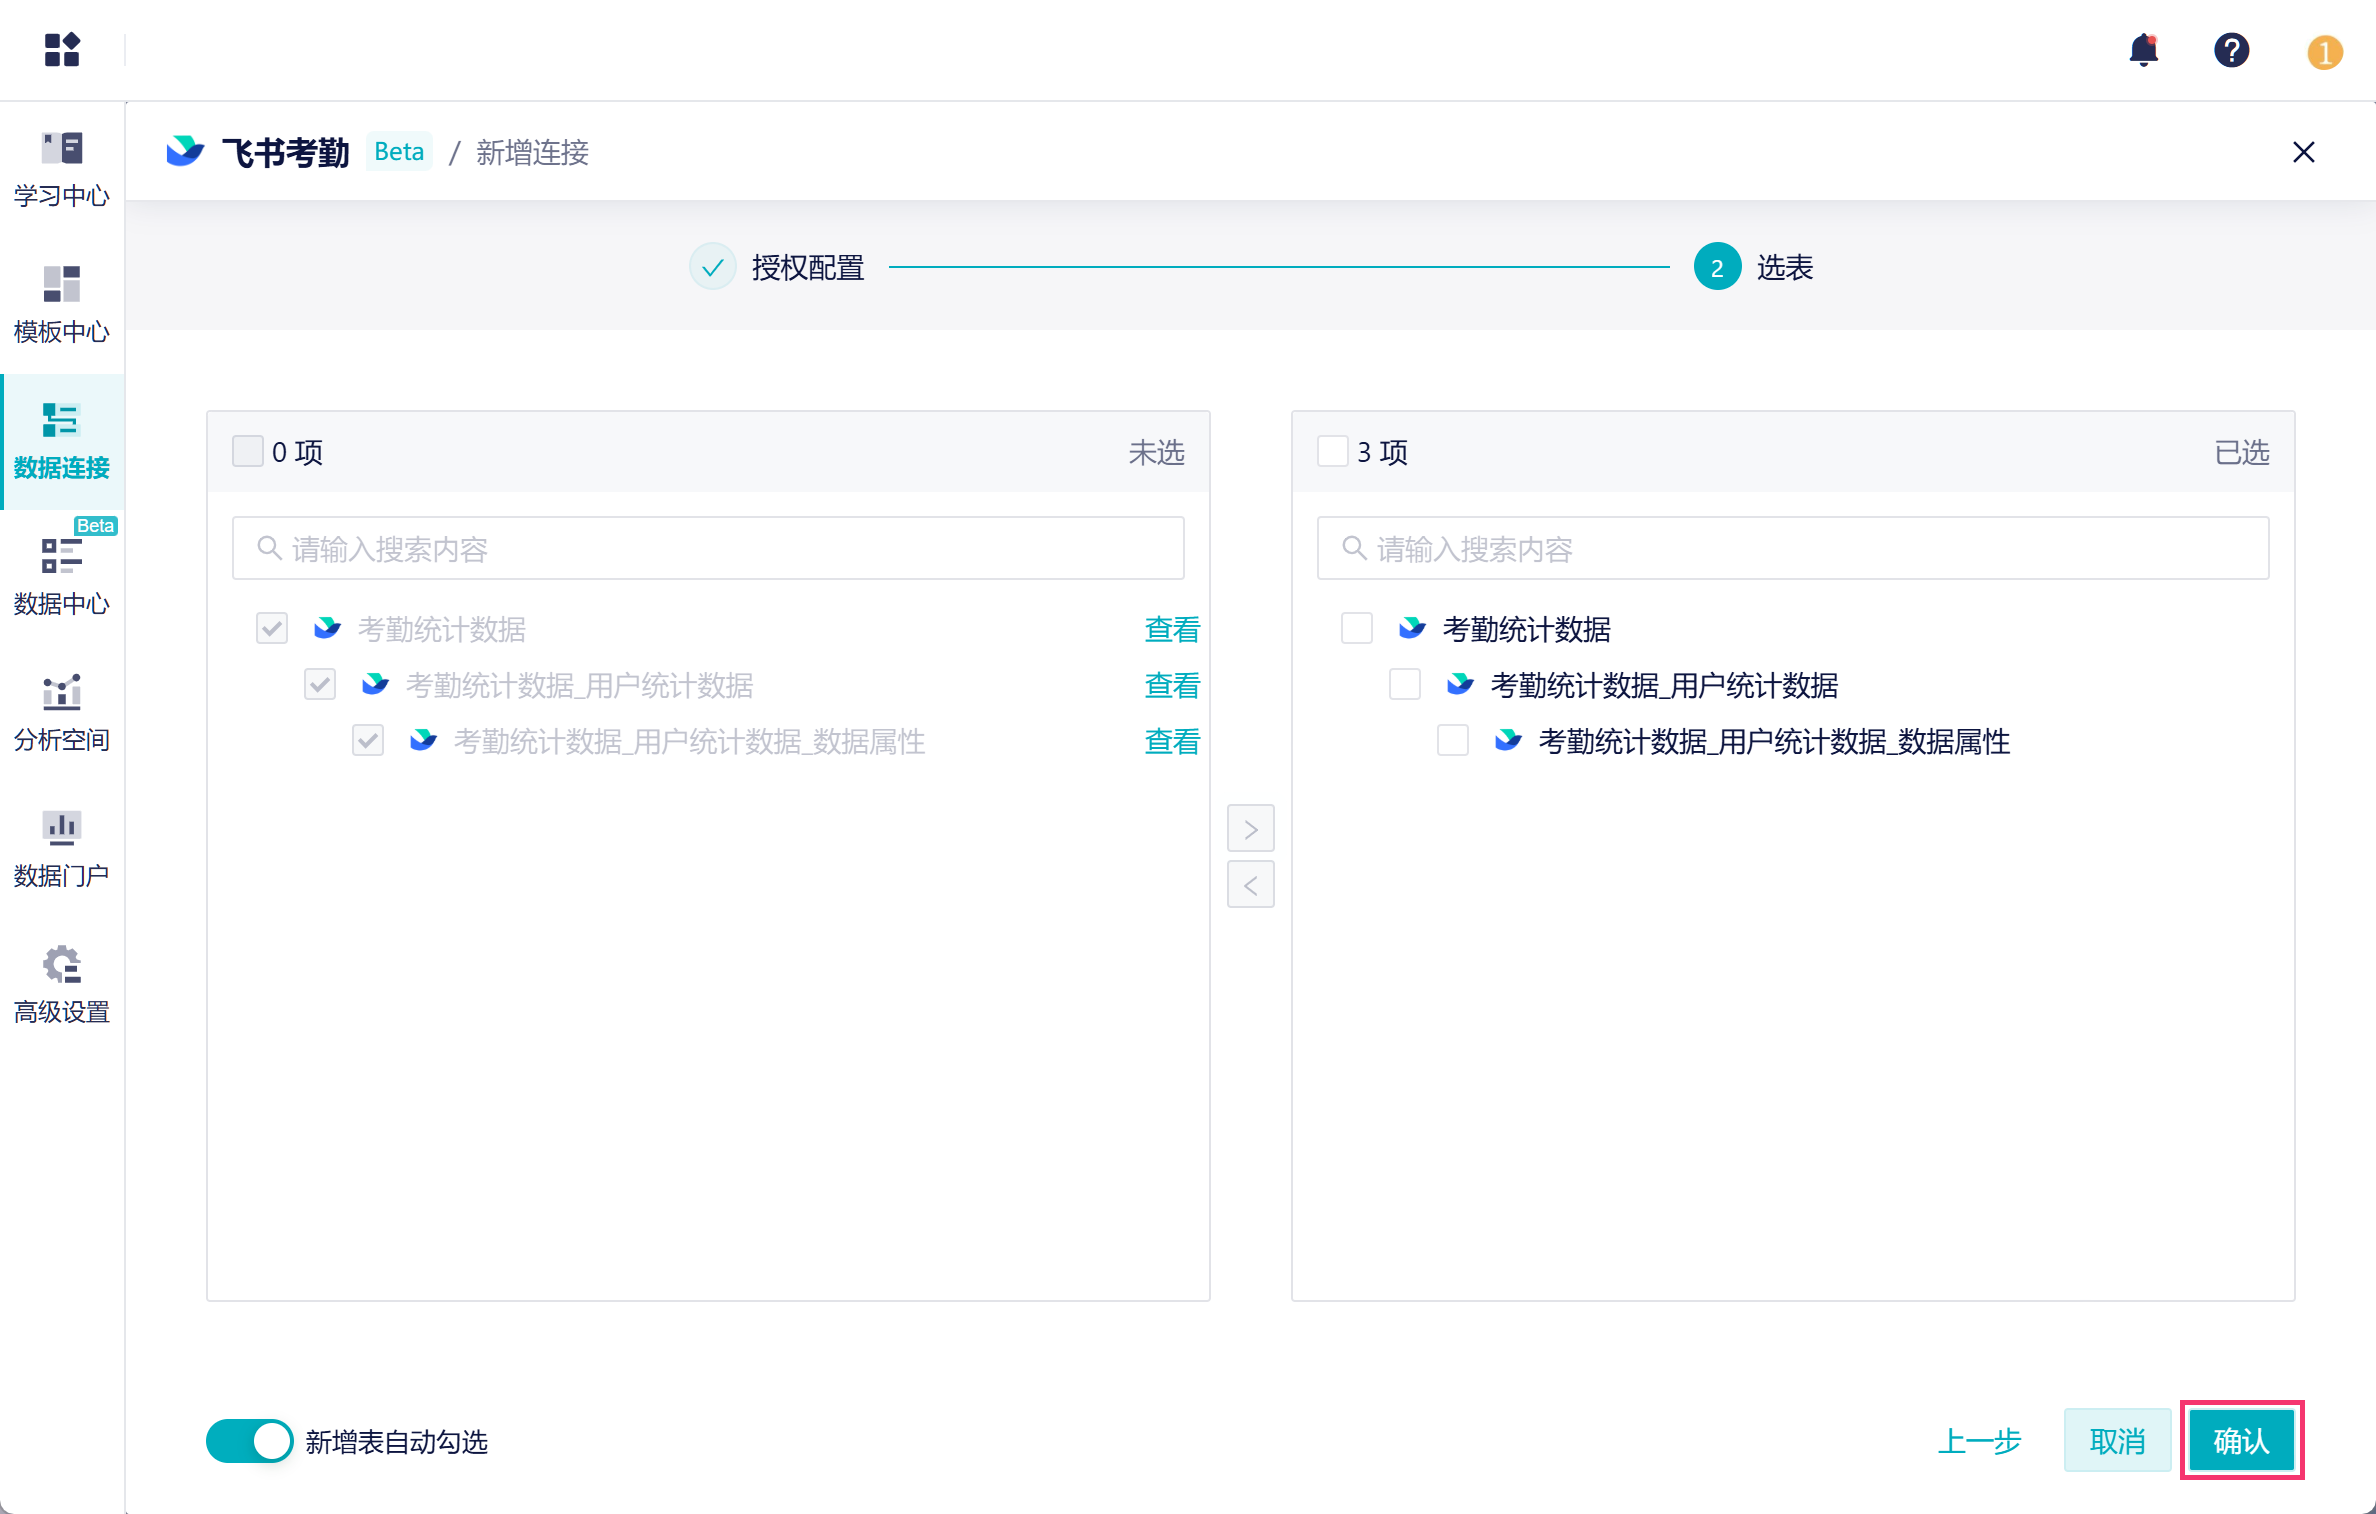Viewport: 2376px width, 1514px height.
Task: Check 考勤统计数据_用户统计数据_数据属性 in the selected panel
Action: click(1452, 741)
